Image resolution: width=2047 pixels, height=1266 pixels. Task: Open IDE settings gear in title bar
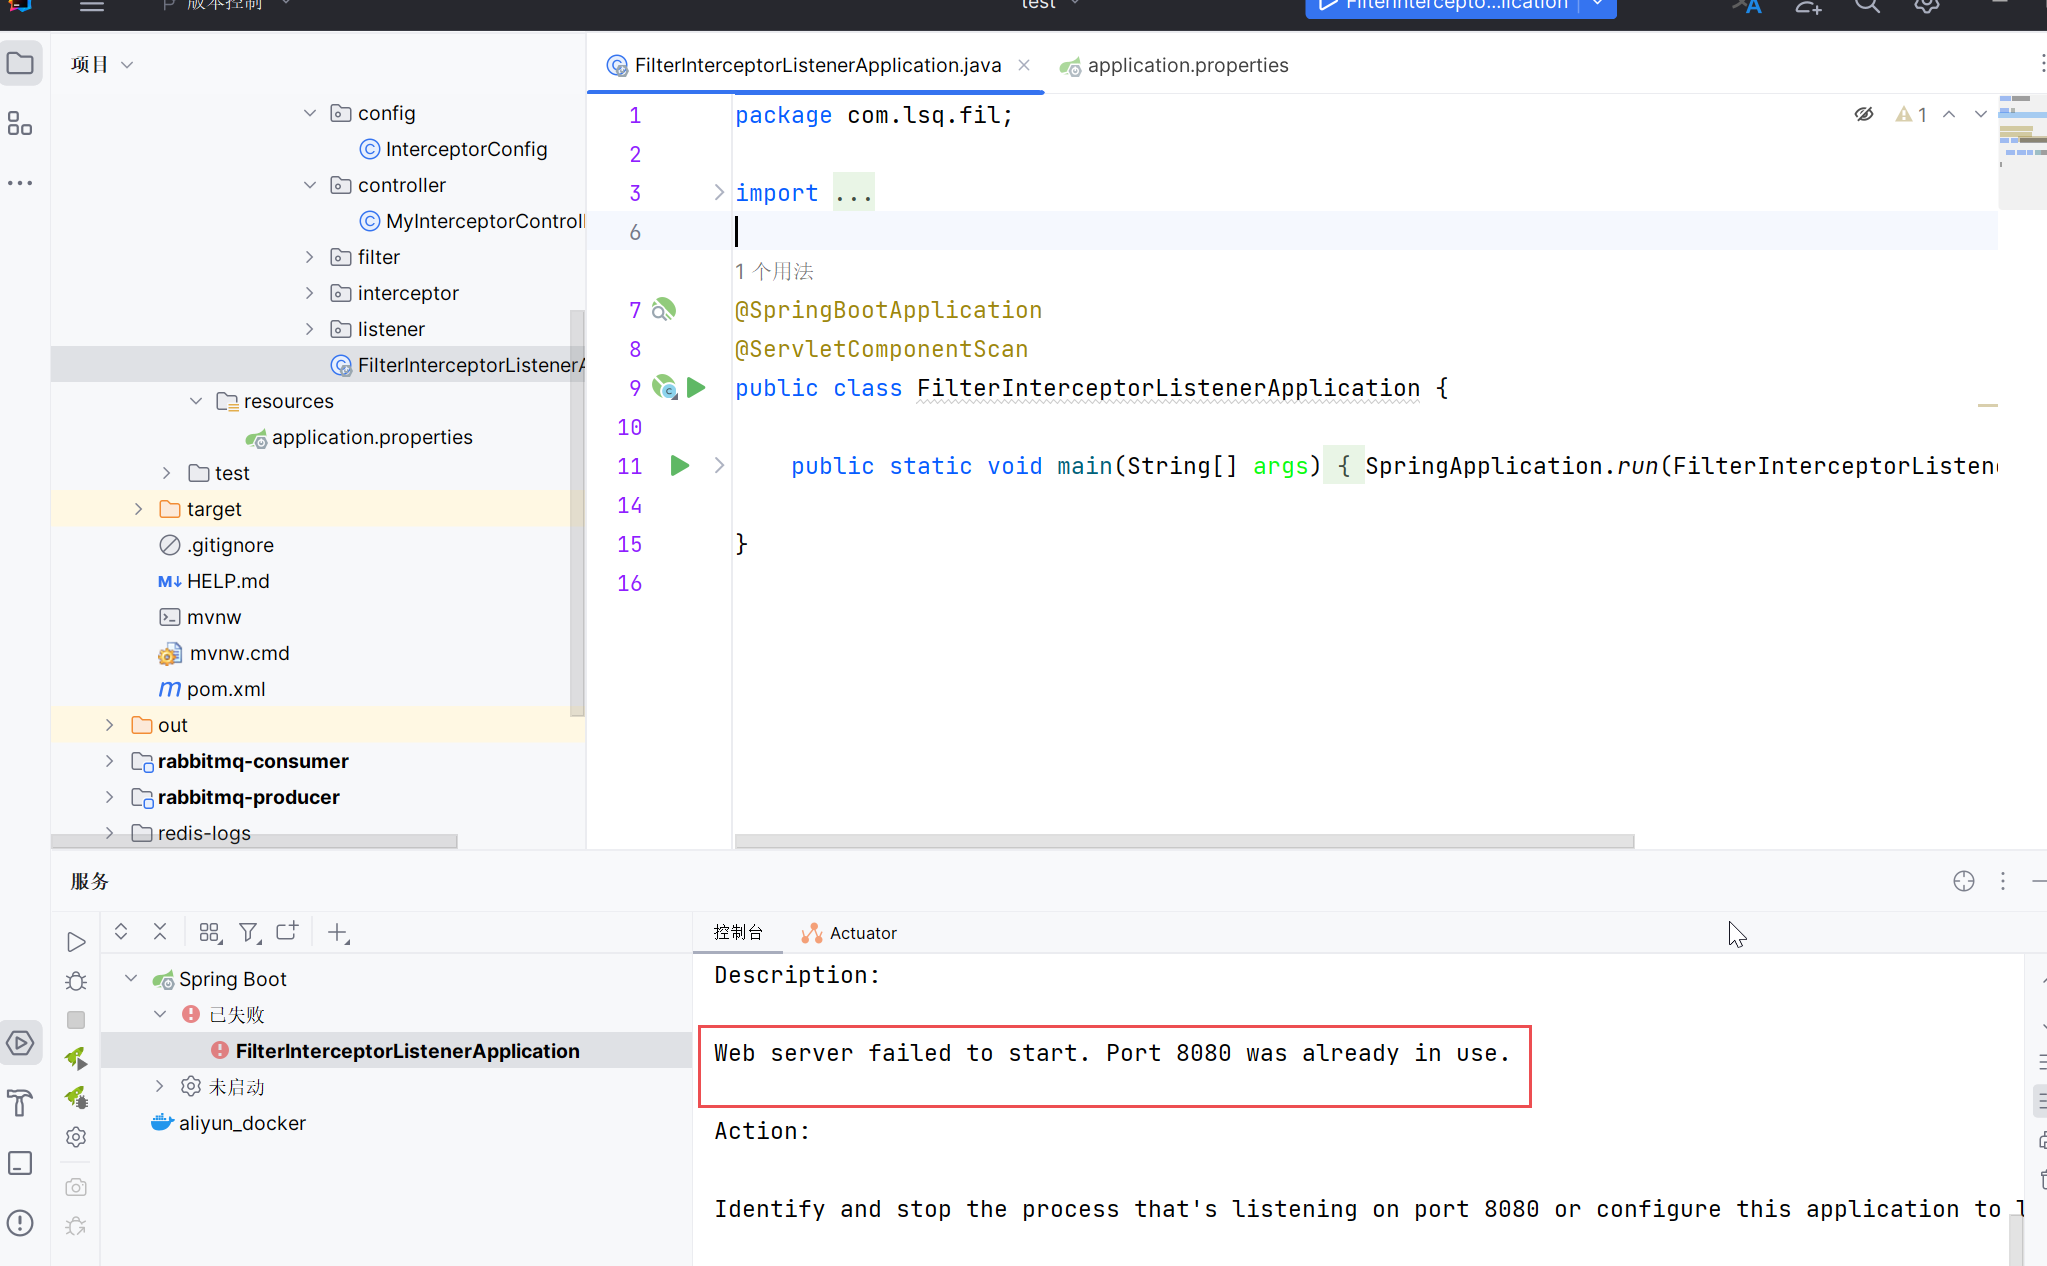[x=1927, y=5]
